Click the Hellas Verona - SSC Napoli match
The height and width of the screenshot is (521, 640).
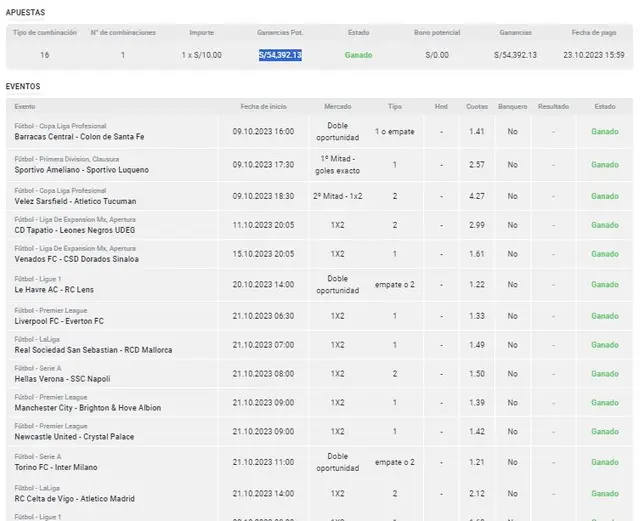pos(62,379)
